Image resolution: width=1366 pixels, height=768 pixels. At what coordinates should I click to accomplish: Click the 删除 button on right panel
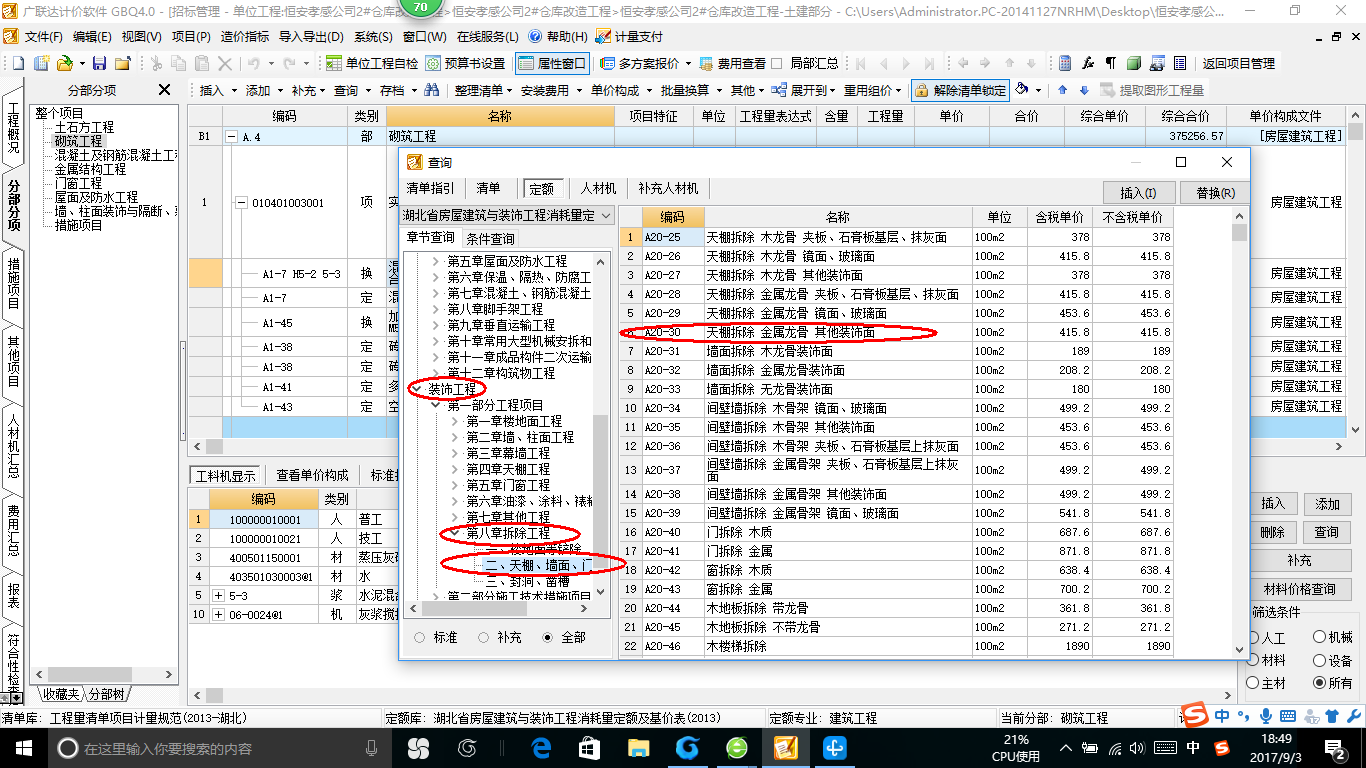tap(1271, 532)
